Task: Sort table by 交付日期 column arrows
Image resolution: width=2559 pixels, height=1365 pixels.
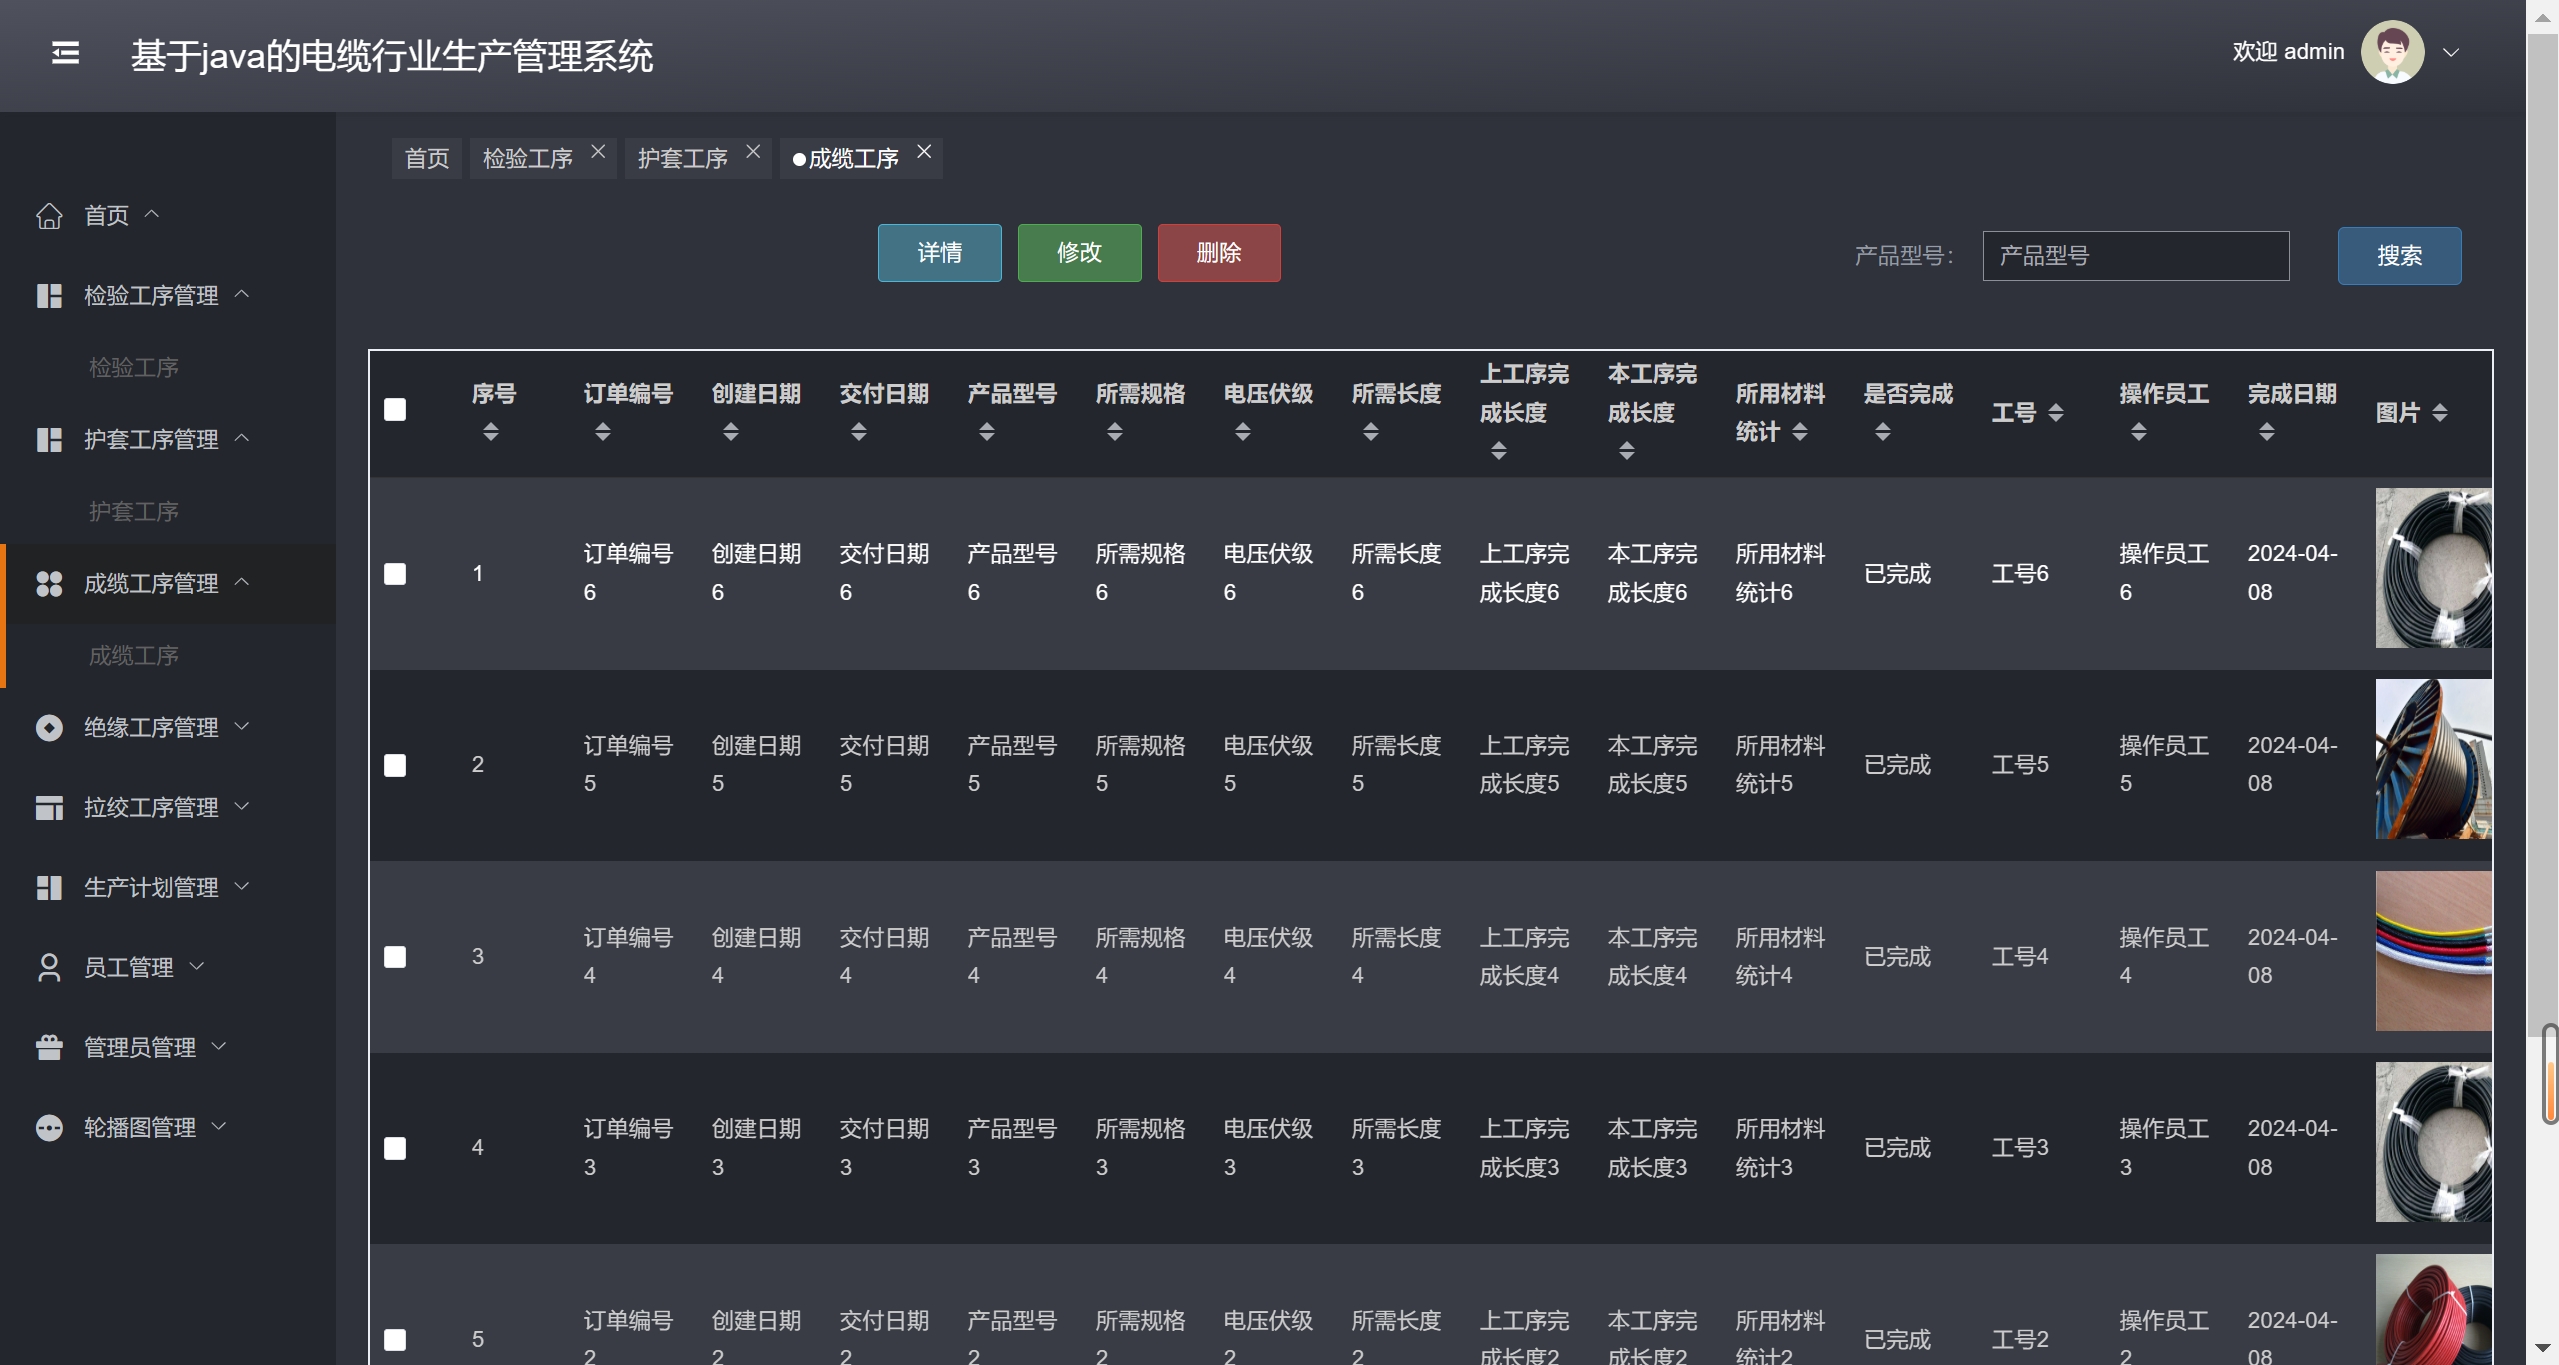Action: click(858, 432)
